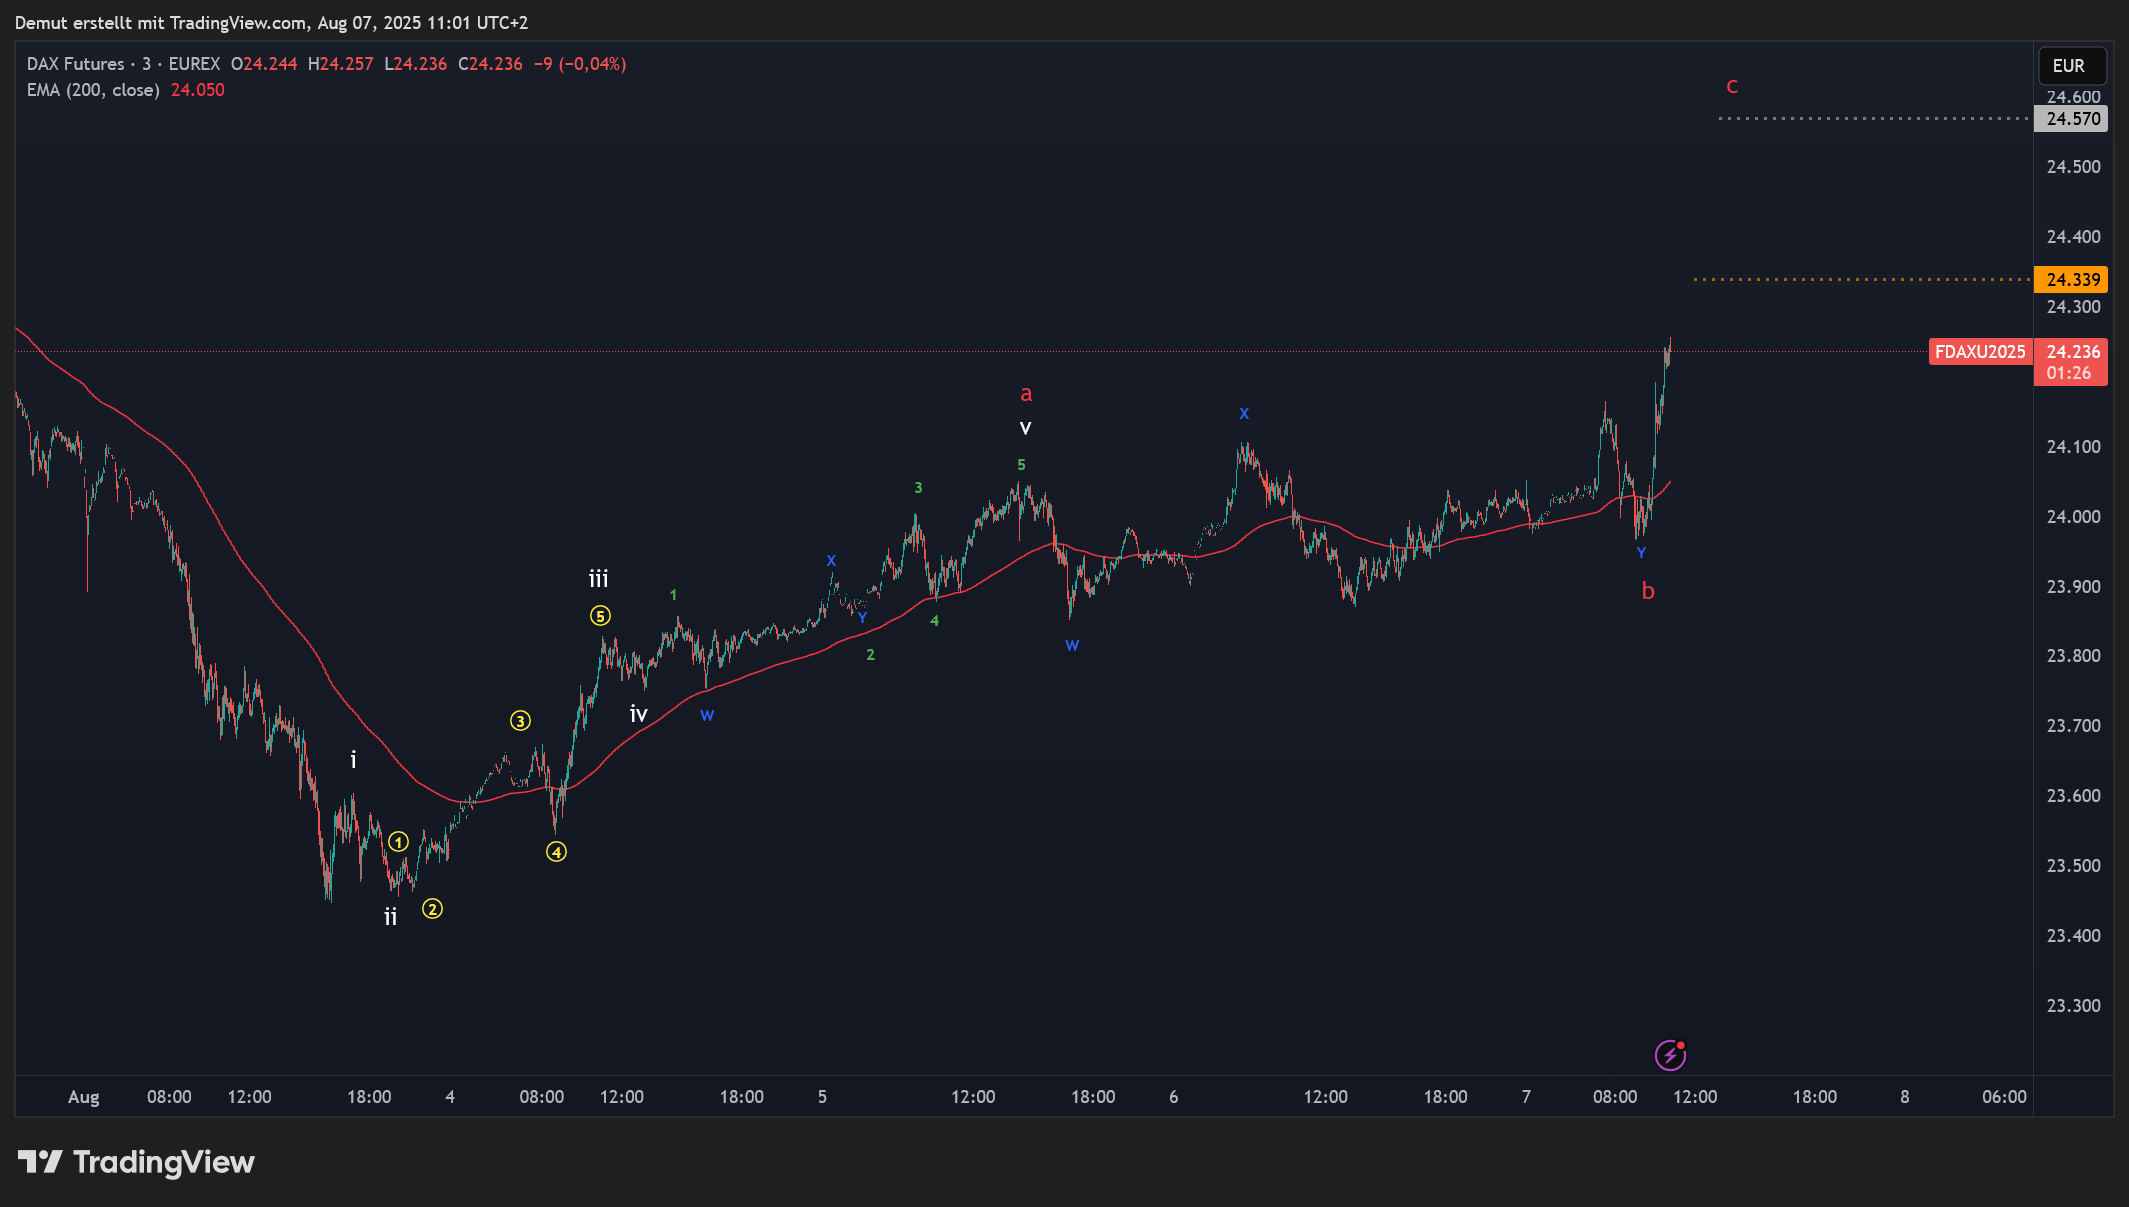Click the 'Aug' label on time axis
Screen dimensions: 2129x1207
(x=84, y=1097)
